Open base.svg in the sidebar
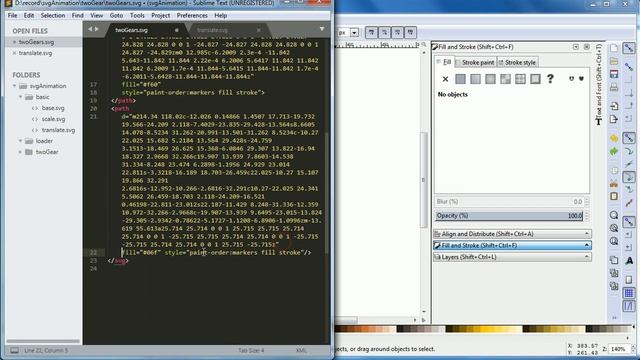Image resolution: width=640 pixels, height=360 pixels. coord(53,108)
